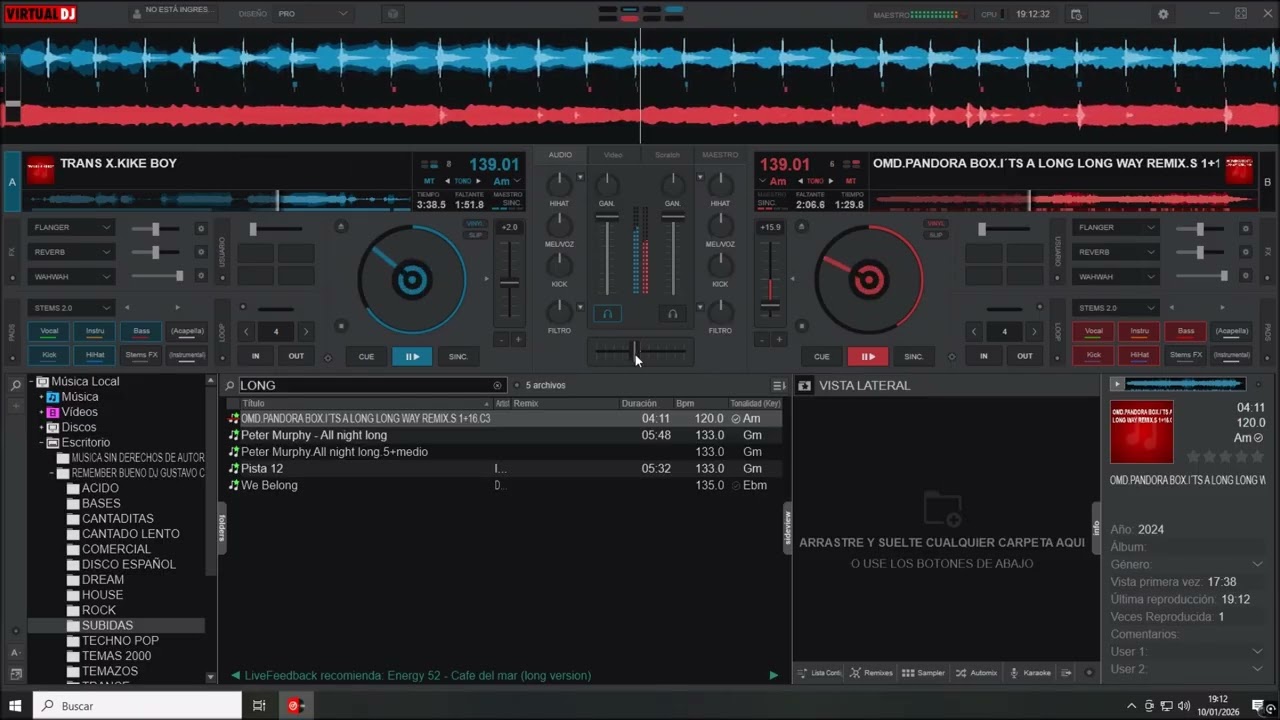Open REVERB effect settings gear on deck A
This screenshot has height=720, width=1280.
coord(200,252)
